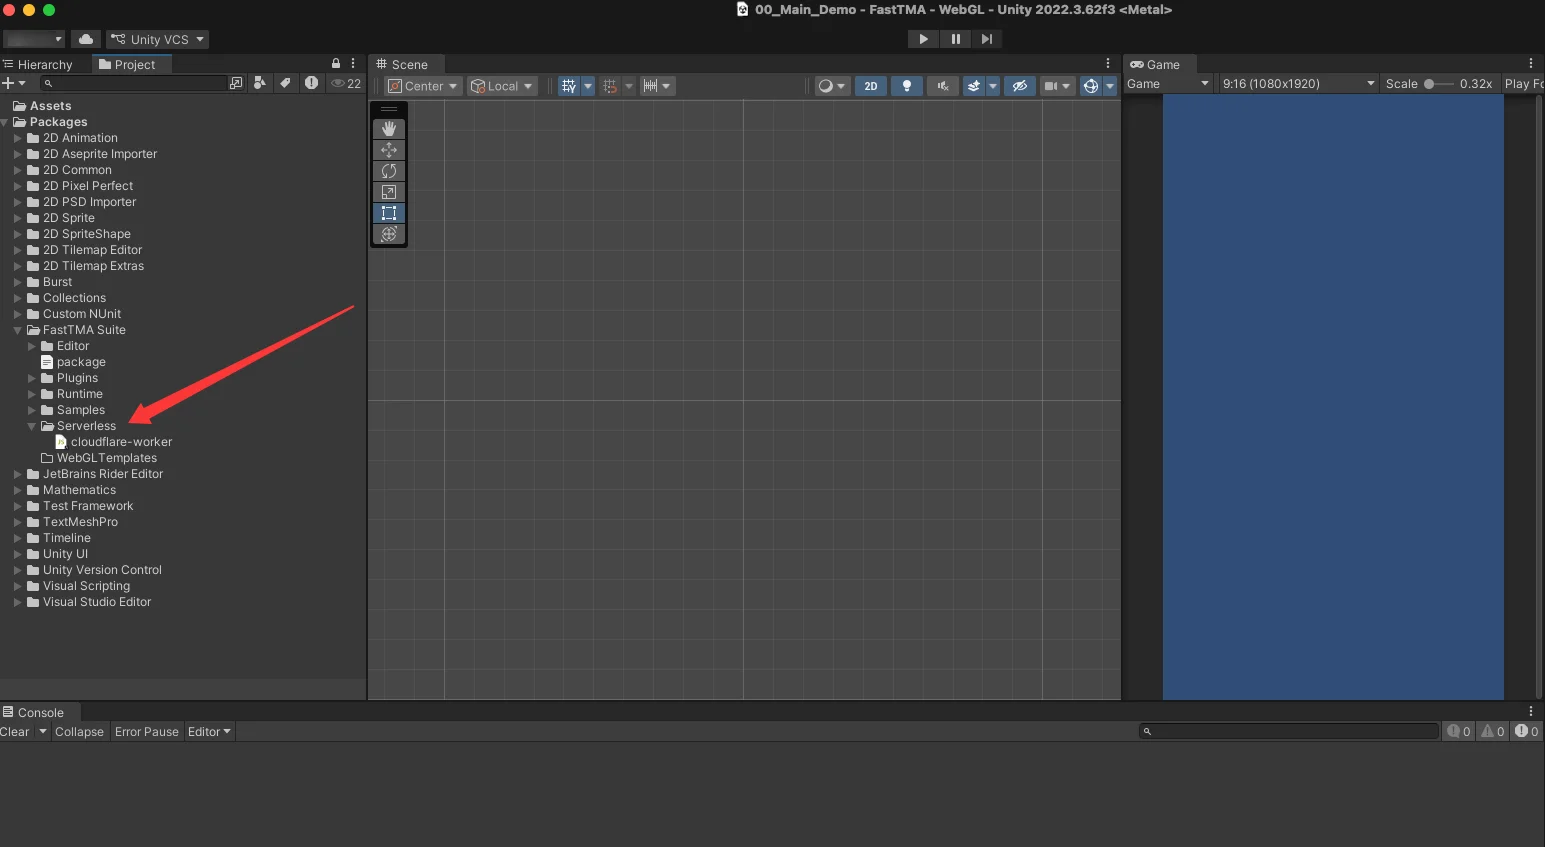Toggle hidden packages visibility count 22
This screenshot has height=847, width=1545.
click(x=346, y=83)
